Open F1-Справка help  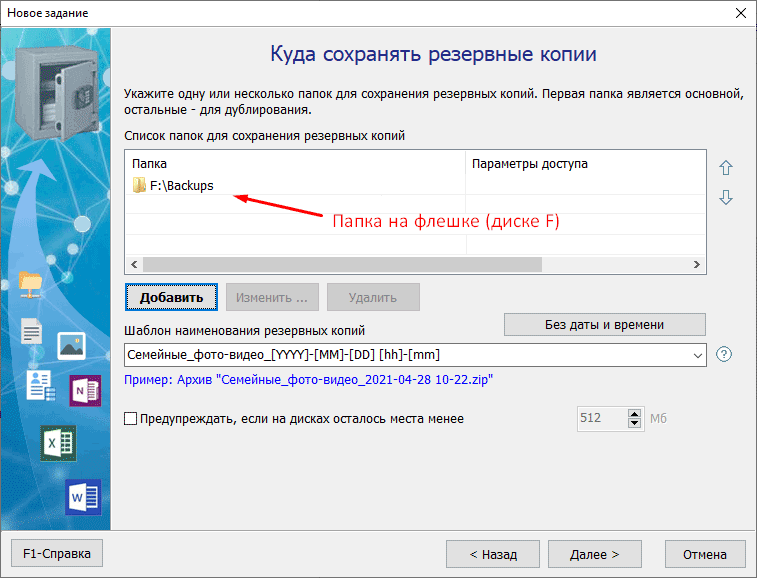click(57, 553)
